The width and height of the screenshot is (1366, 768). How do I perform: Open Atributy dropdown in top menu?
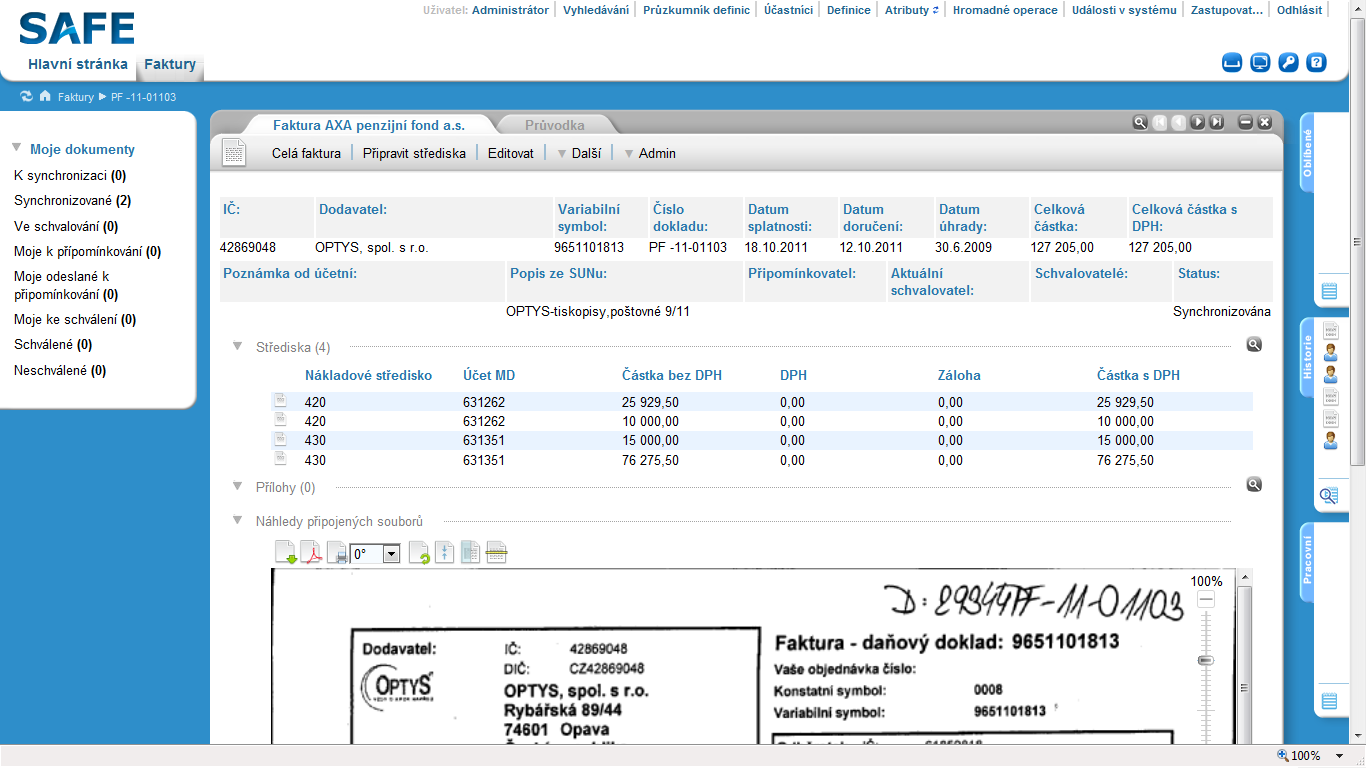[x=912, y=10]
